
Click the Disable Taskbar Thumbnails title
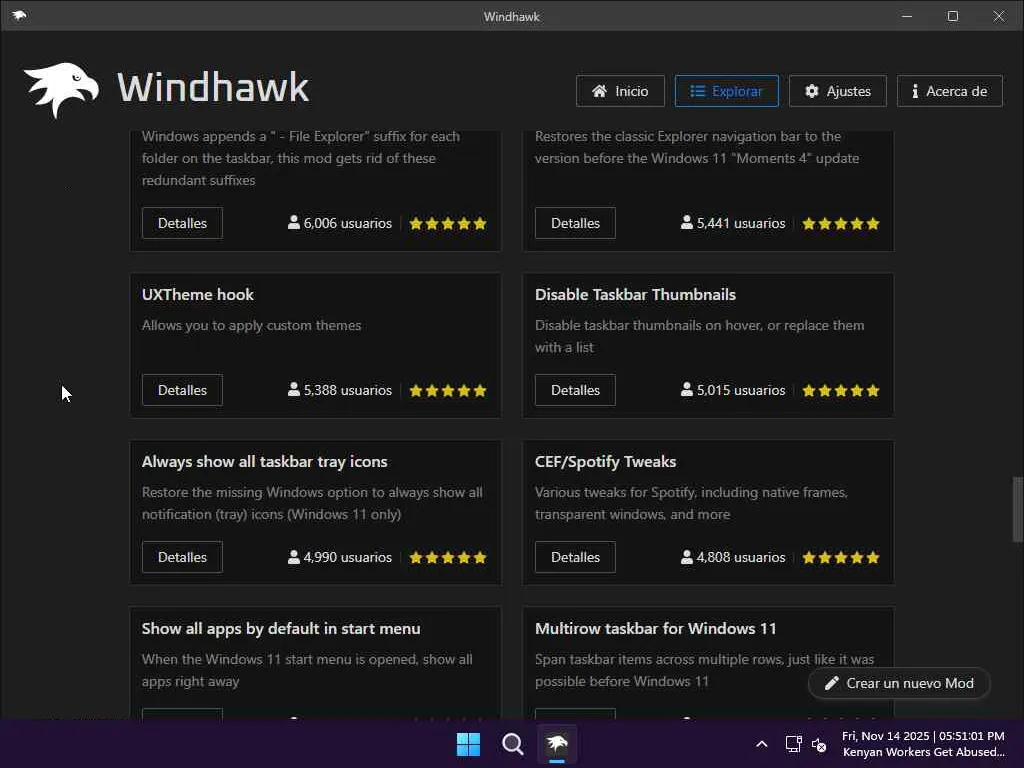(x=635, y=295)
